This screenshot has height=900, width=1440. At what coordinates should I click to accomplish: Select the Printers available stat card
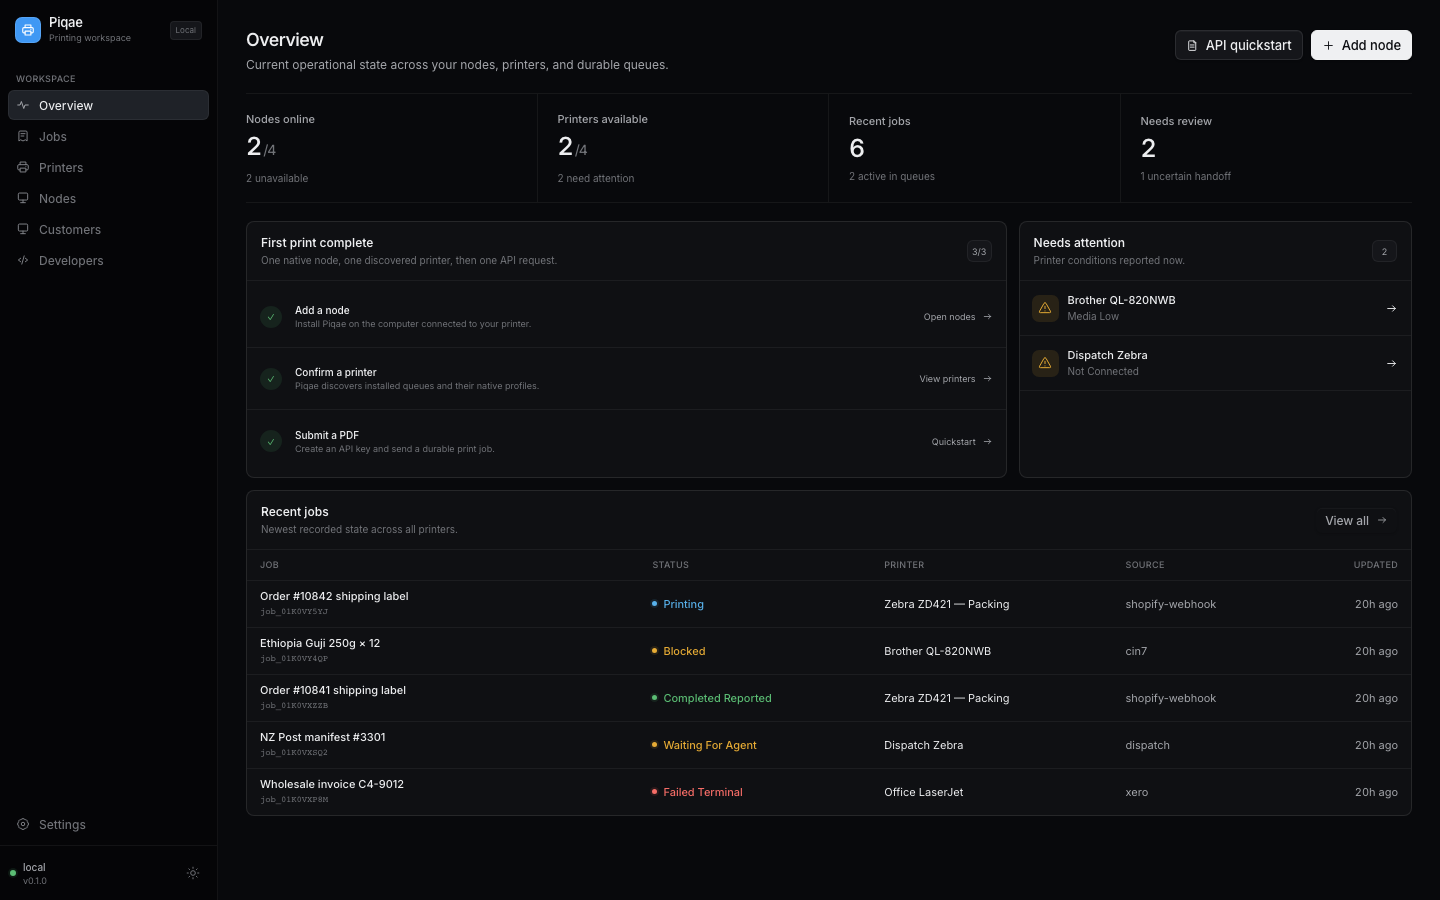(x=683, y=148)
